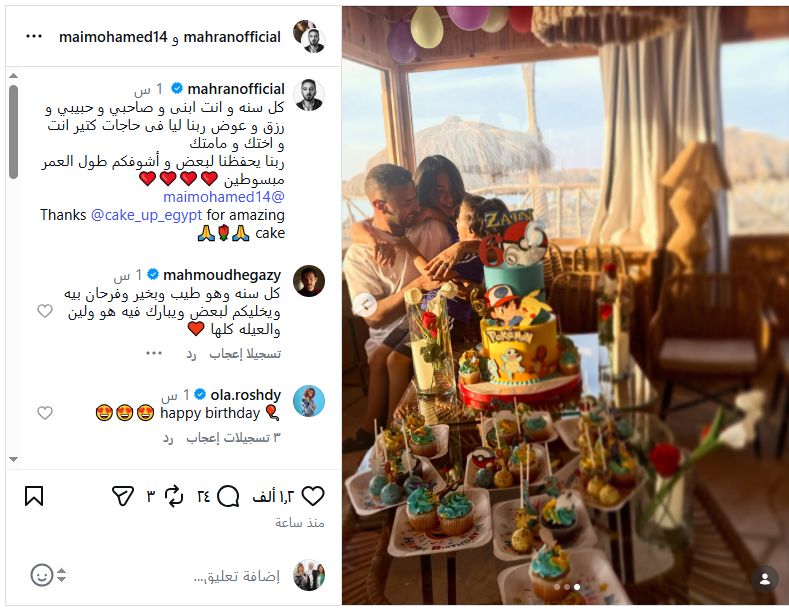Open the @maimohamed14 mention in the caption
The width and height of the screenshot is (789, 608).
pos(224,197)
